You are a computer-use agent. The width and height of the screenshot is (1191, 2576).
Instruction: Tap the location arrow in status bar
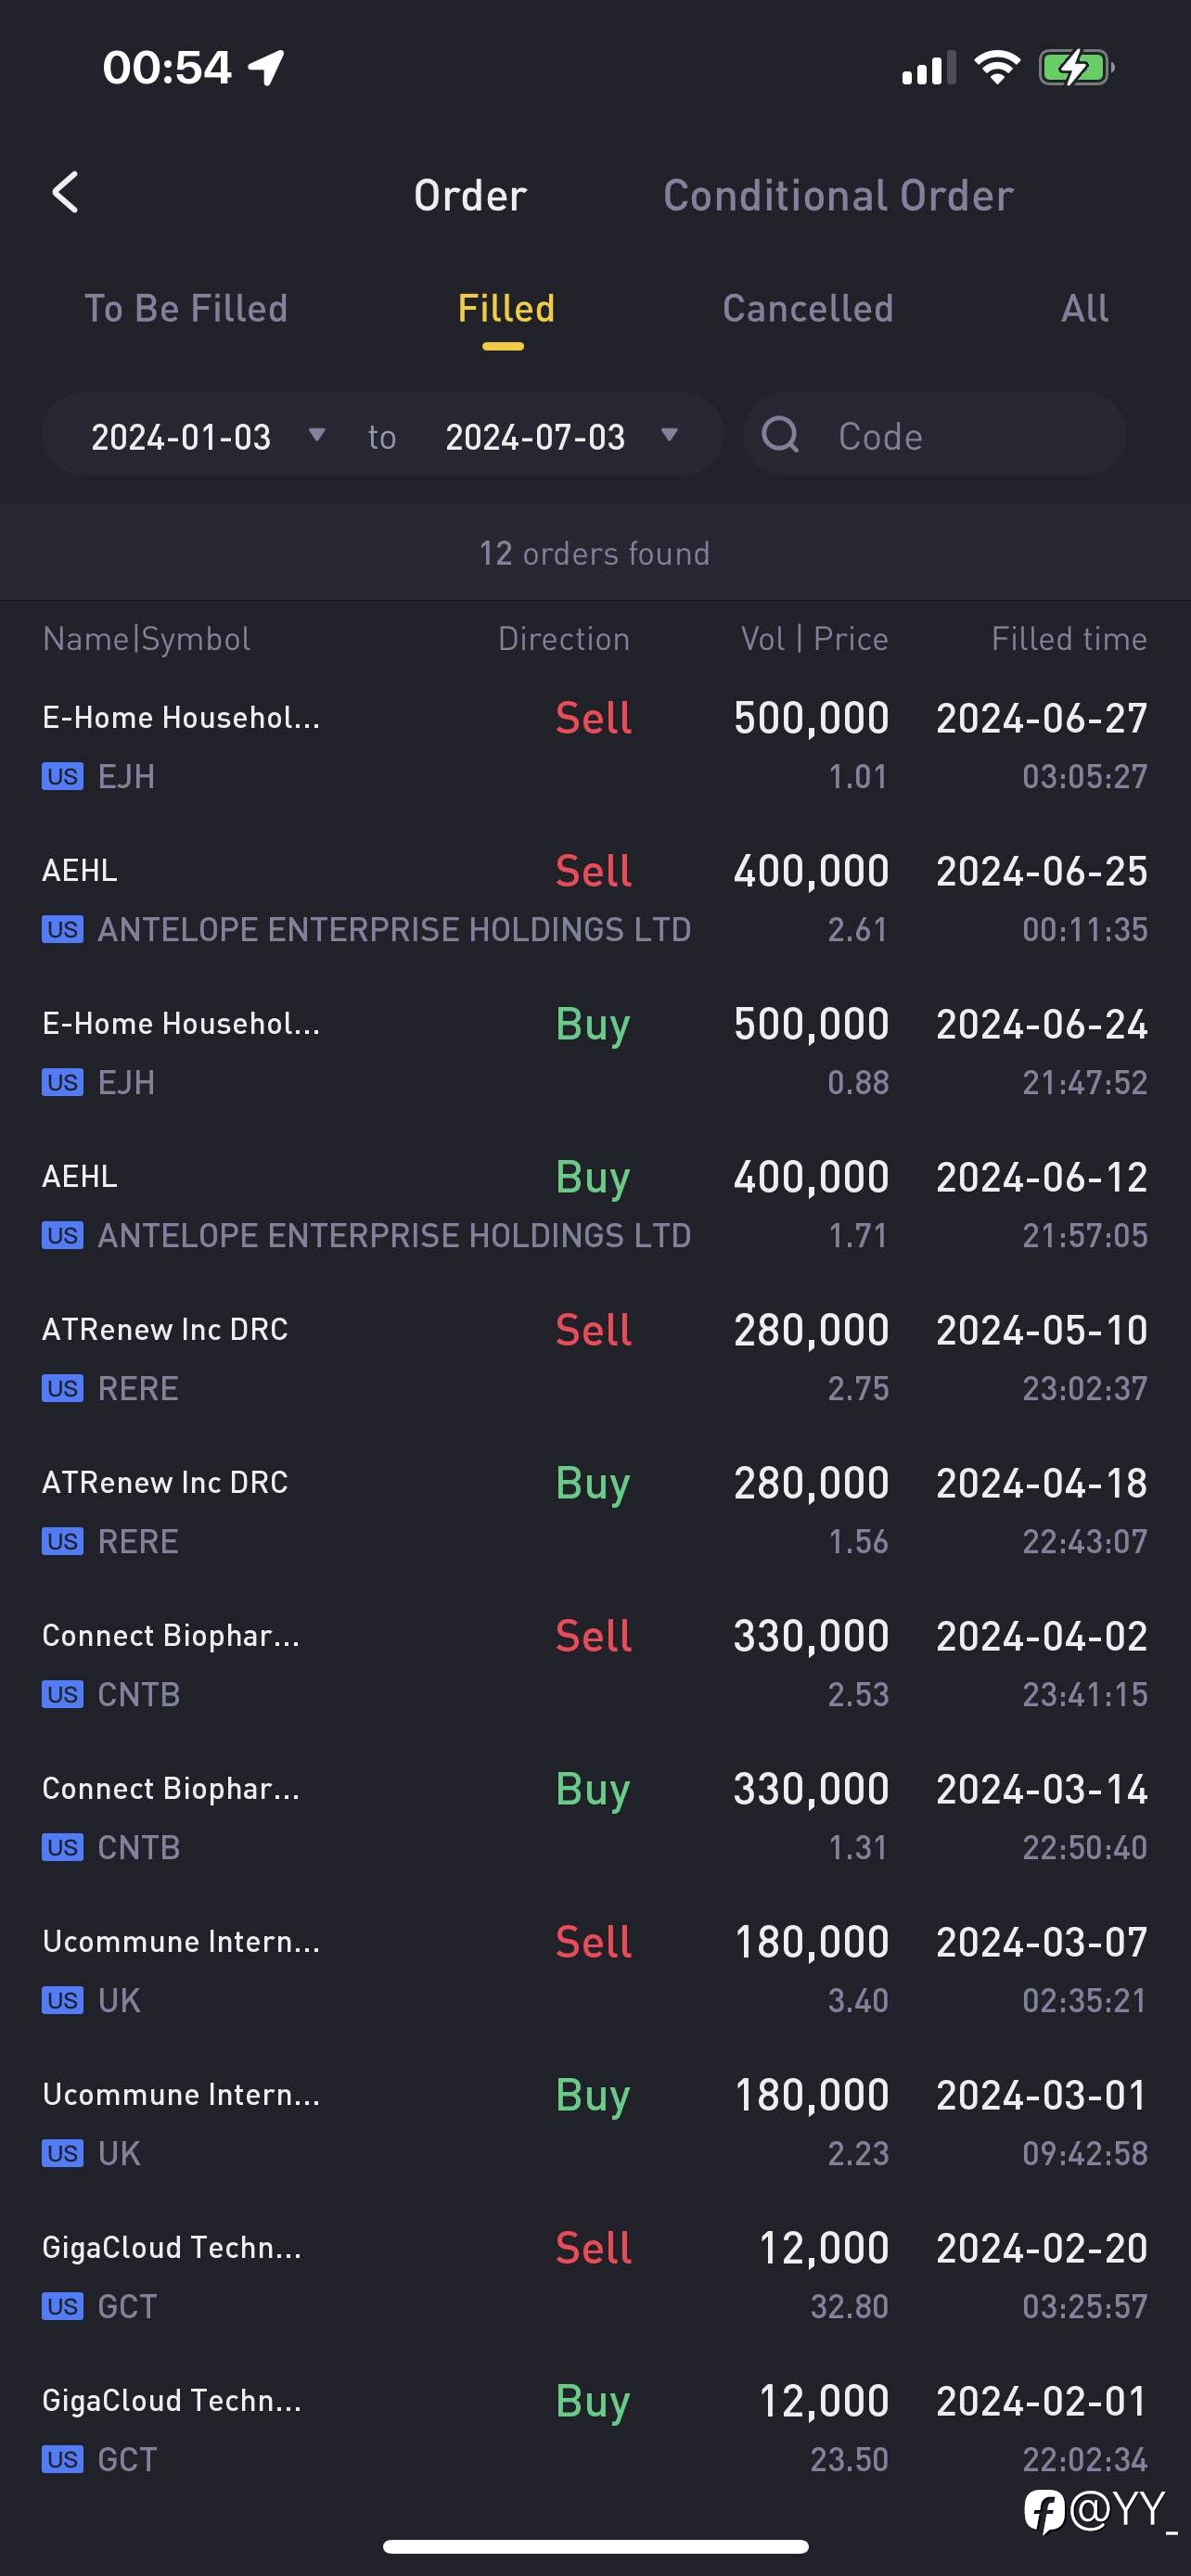(267, 67)
